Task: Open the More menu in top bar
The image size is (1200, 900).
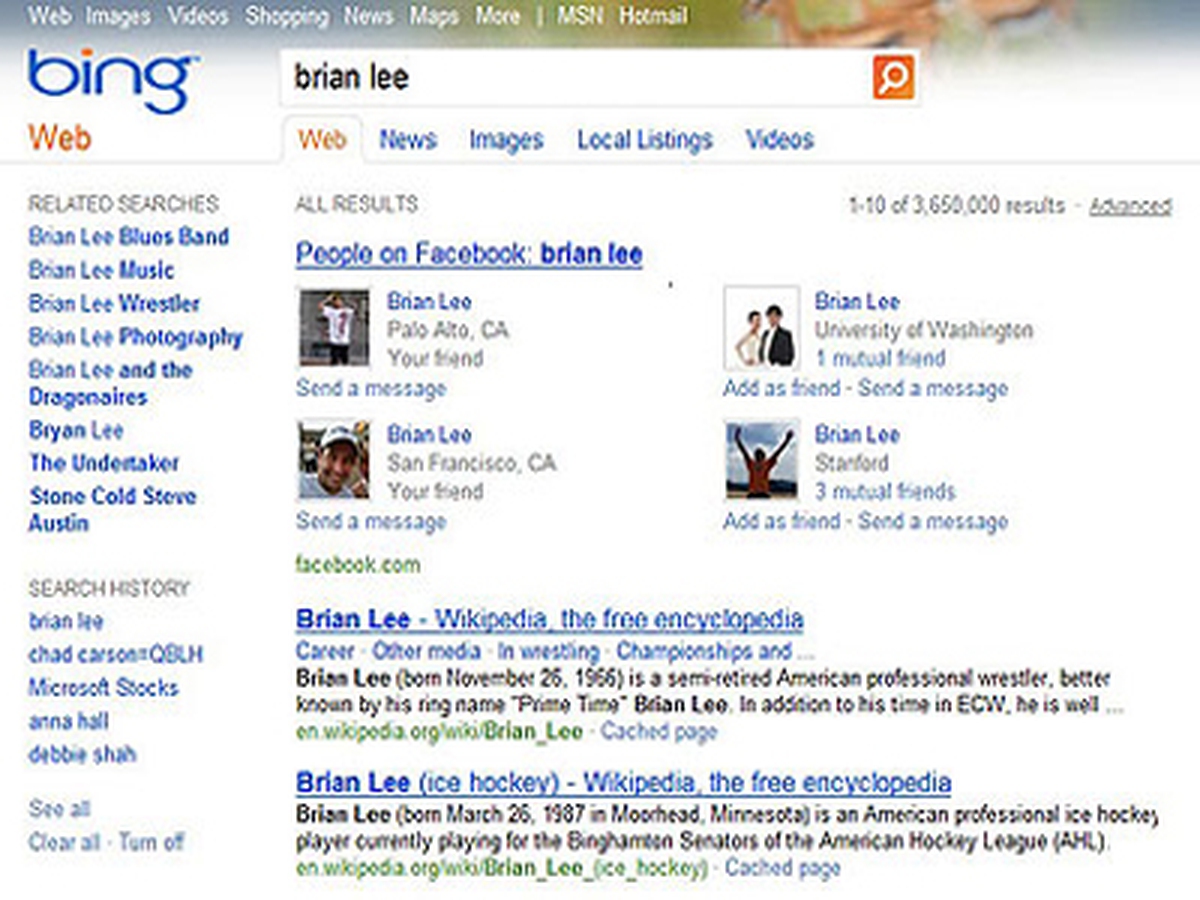Action: (497, 16)
